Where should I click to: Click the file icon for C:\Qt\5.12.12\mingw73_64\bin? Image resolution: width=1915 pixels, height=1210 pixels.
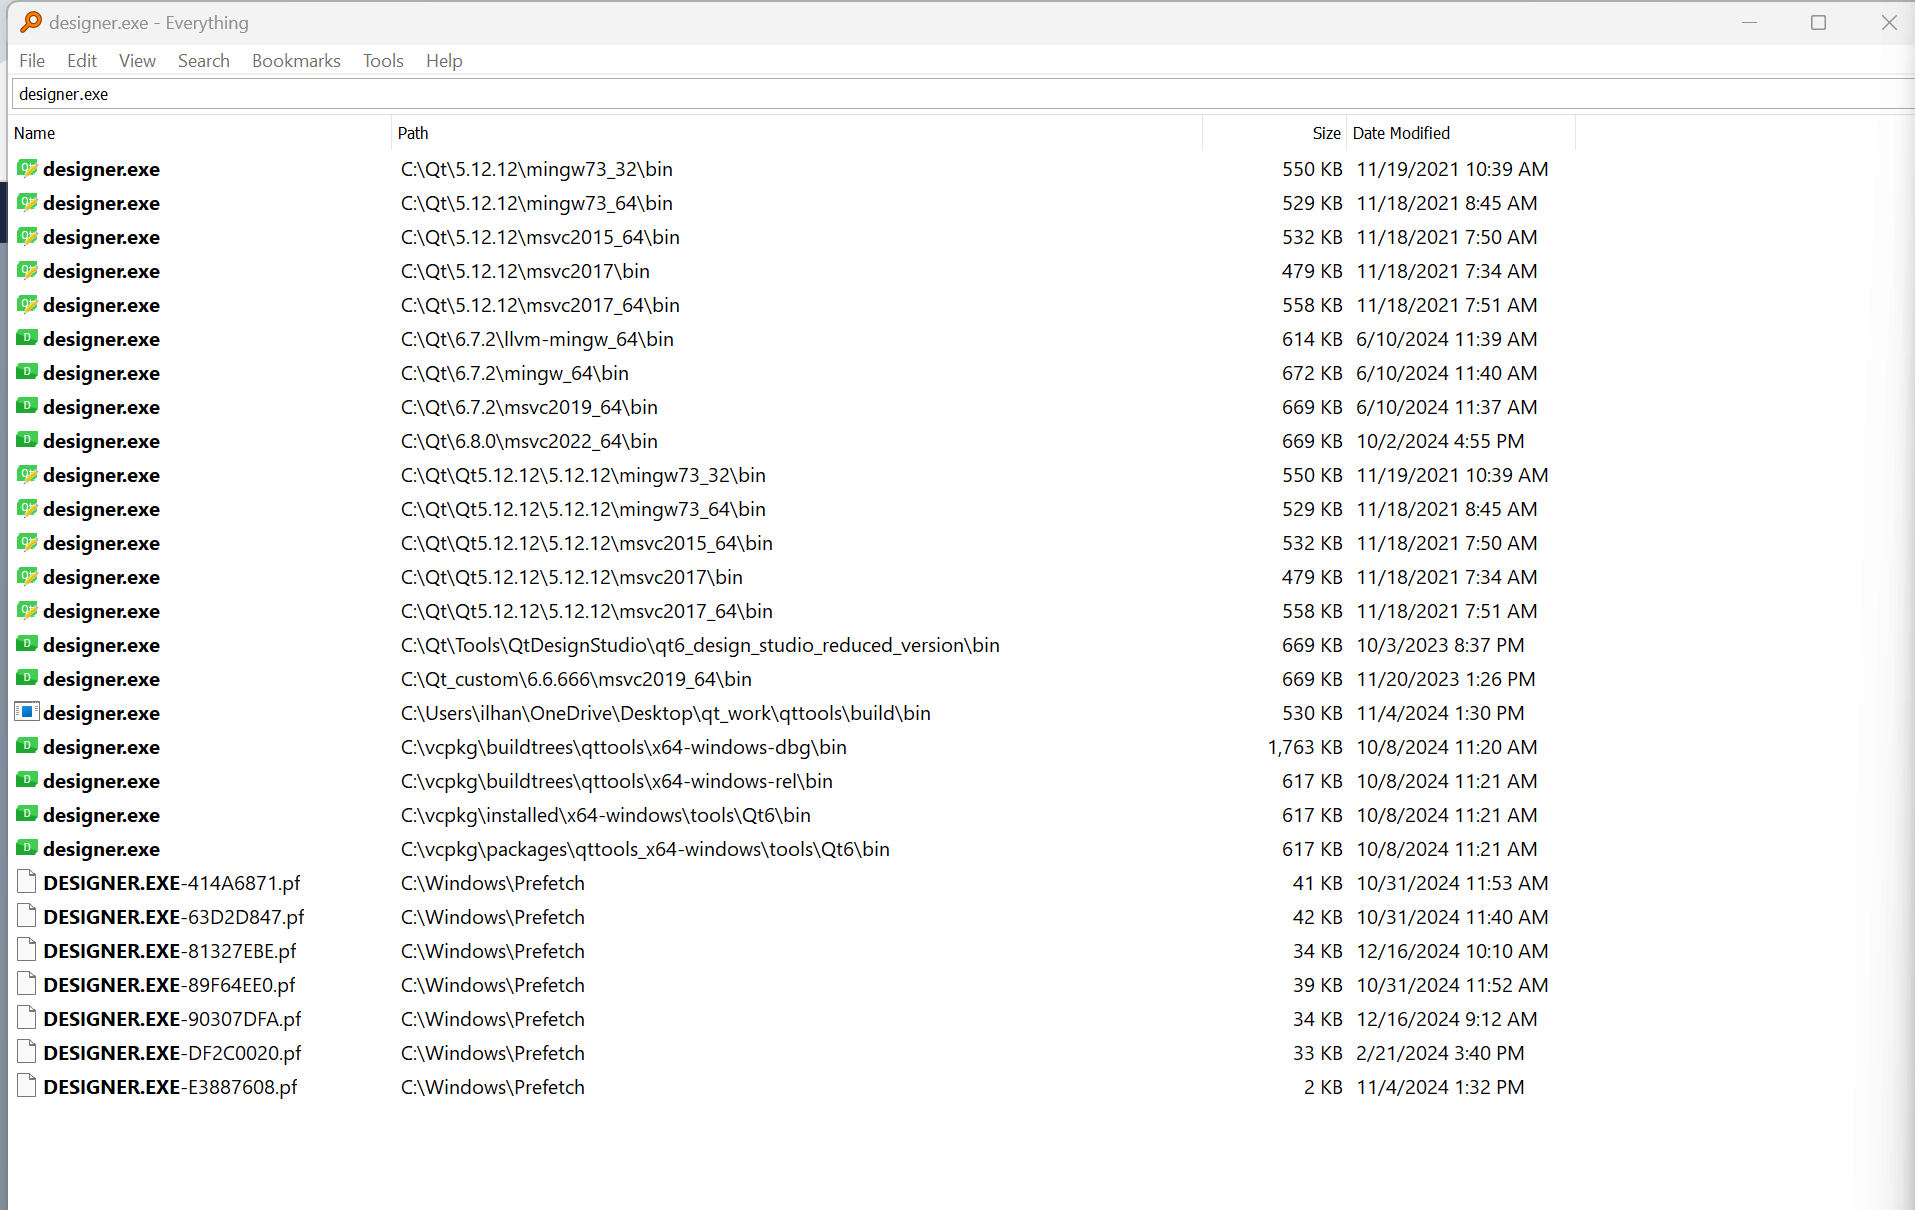click(x=27, y=202)
